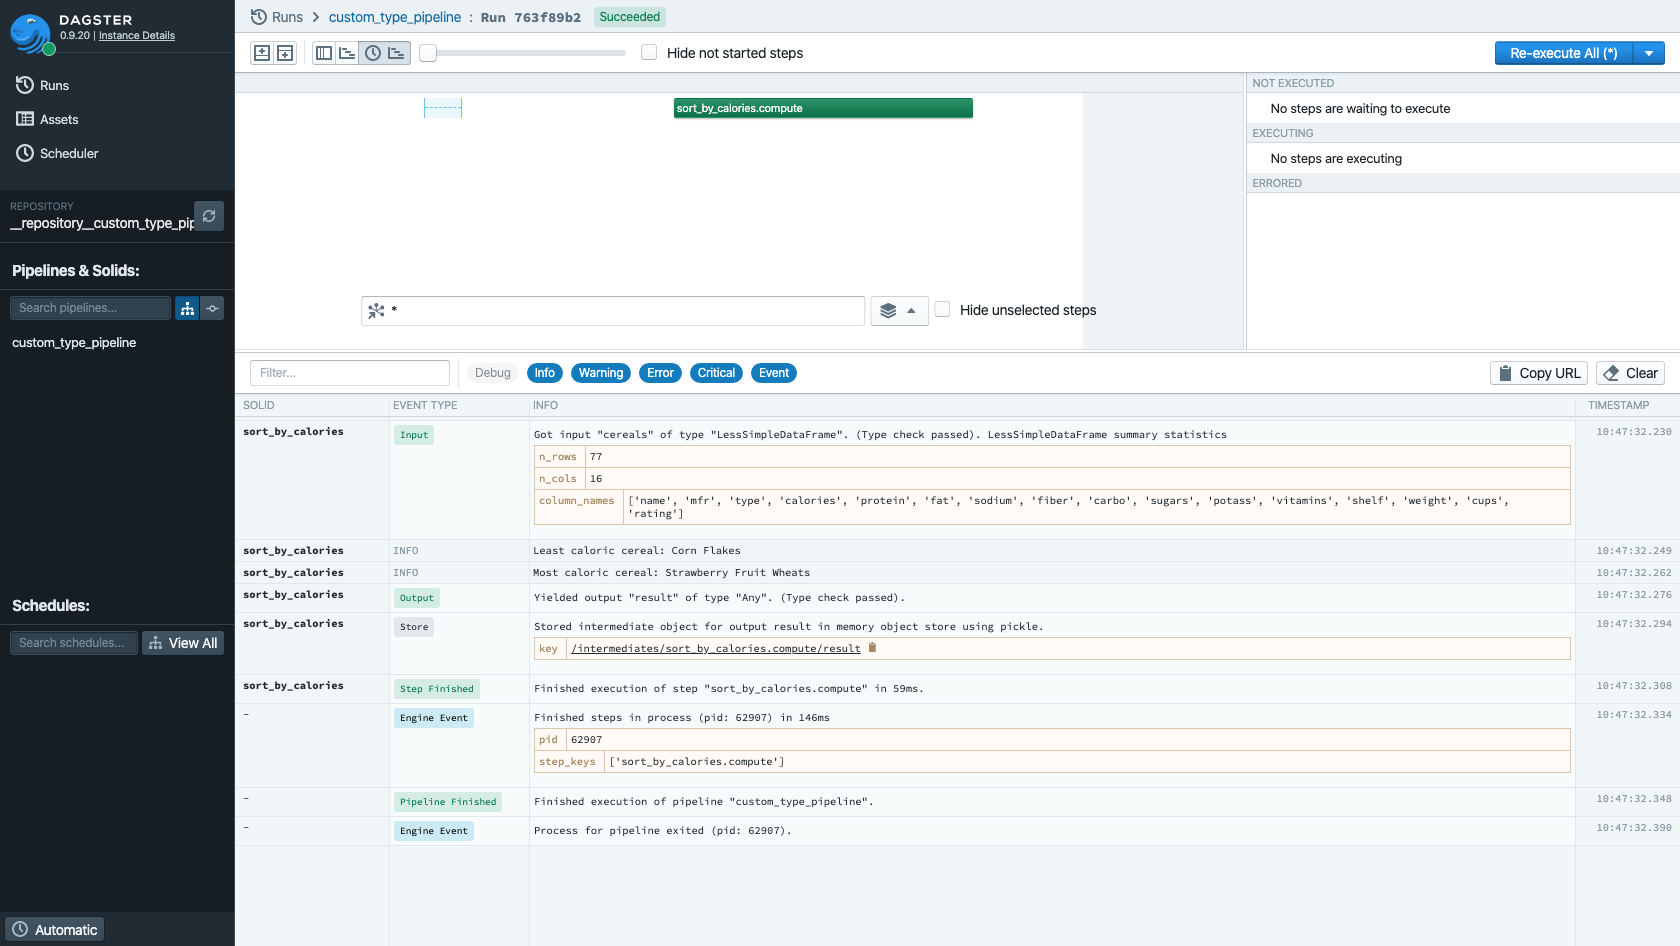Viewport: 1680px width, 946px height.
Task: Click the Step Finished event tag
Action: tap(437, 689)
